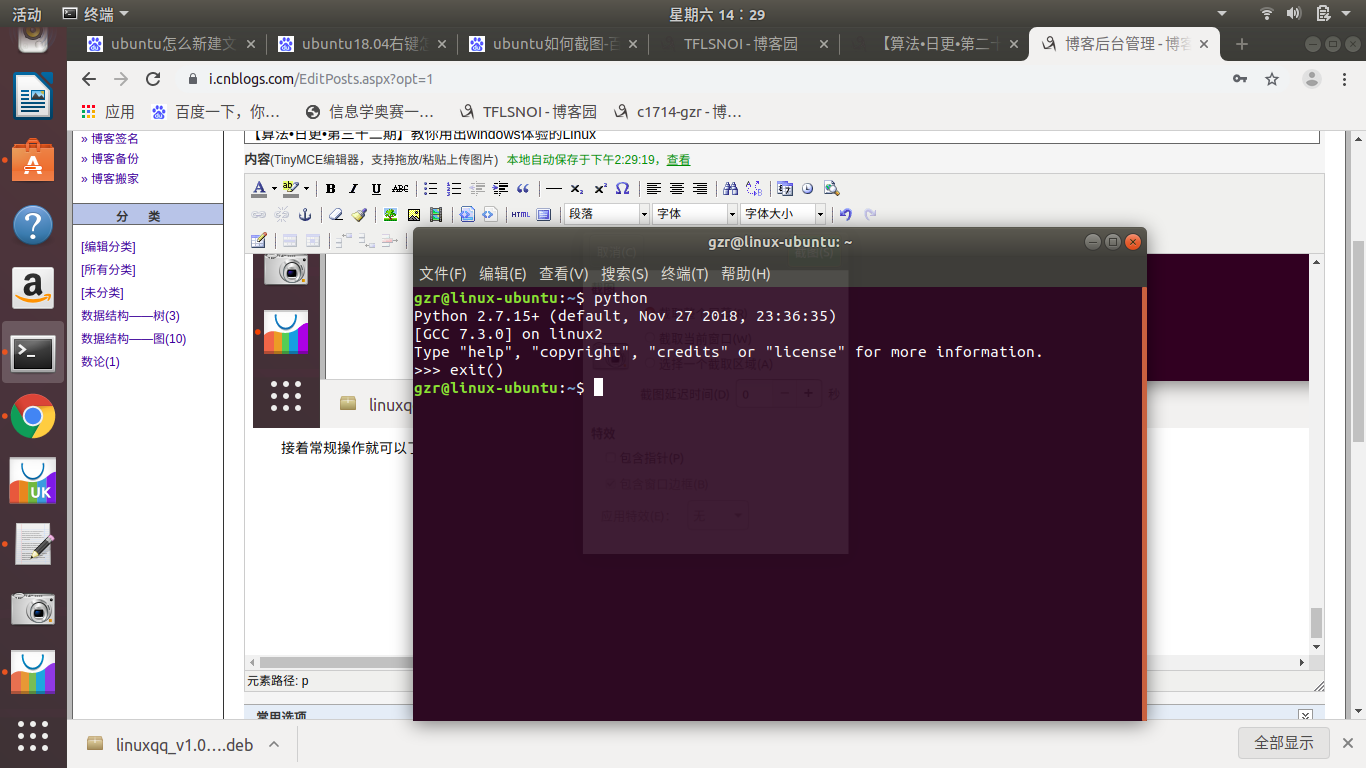Click the Bold formatting icon
This screenshot has width=1366, height=768.
(330, 189)
